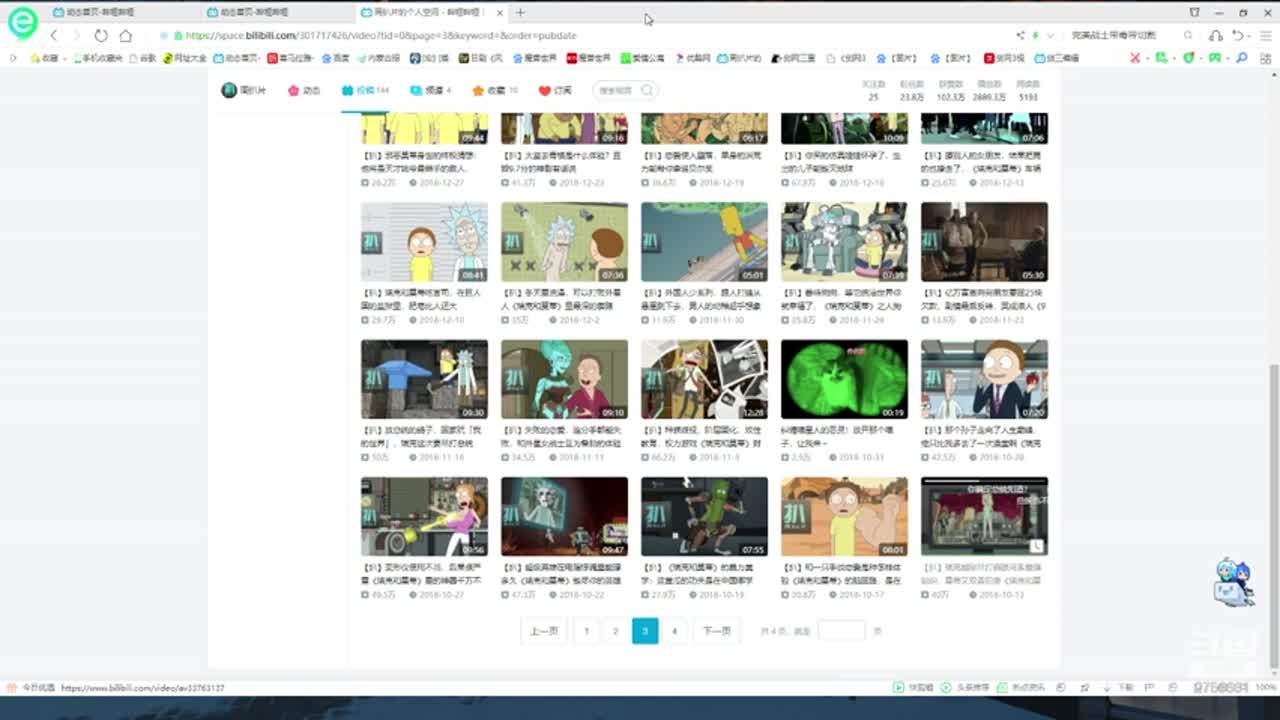Click the magnifier in the space search box
The height and width of the screenshot is (720, 1280).
pyautogui.click(x=647, y=90)
